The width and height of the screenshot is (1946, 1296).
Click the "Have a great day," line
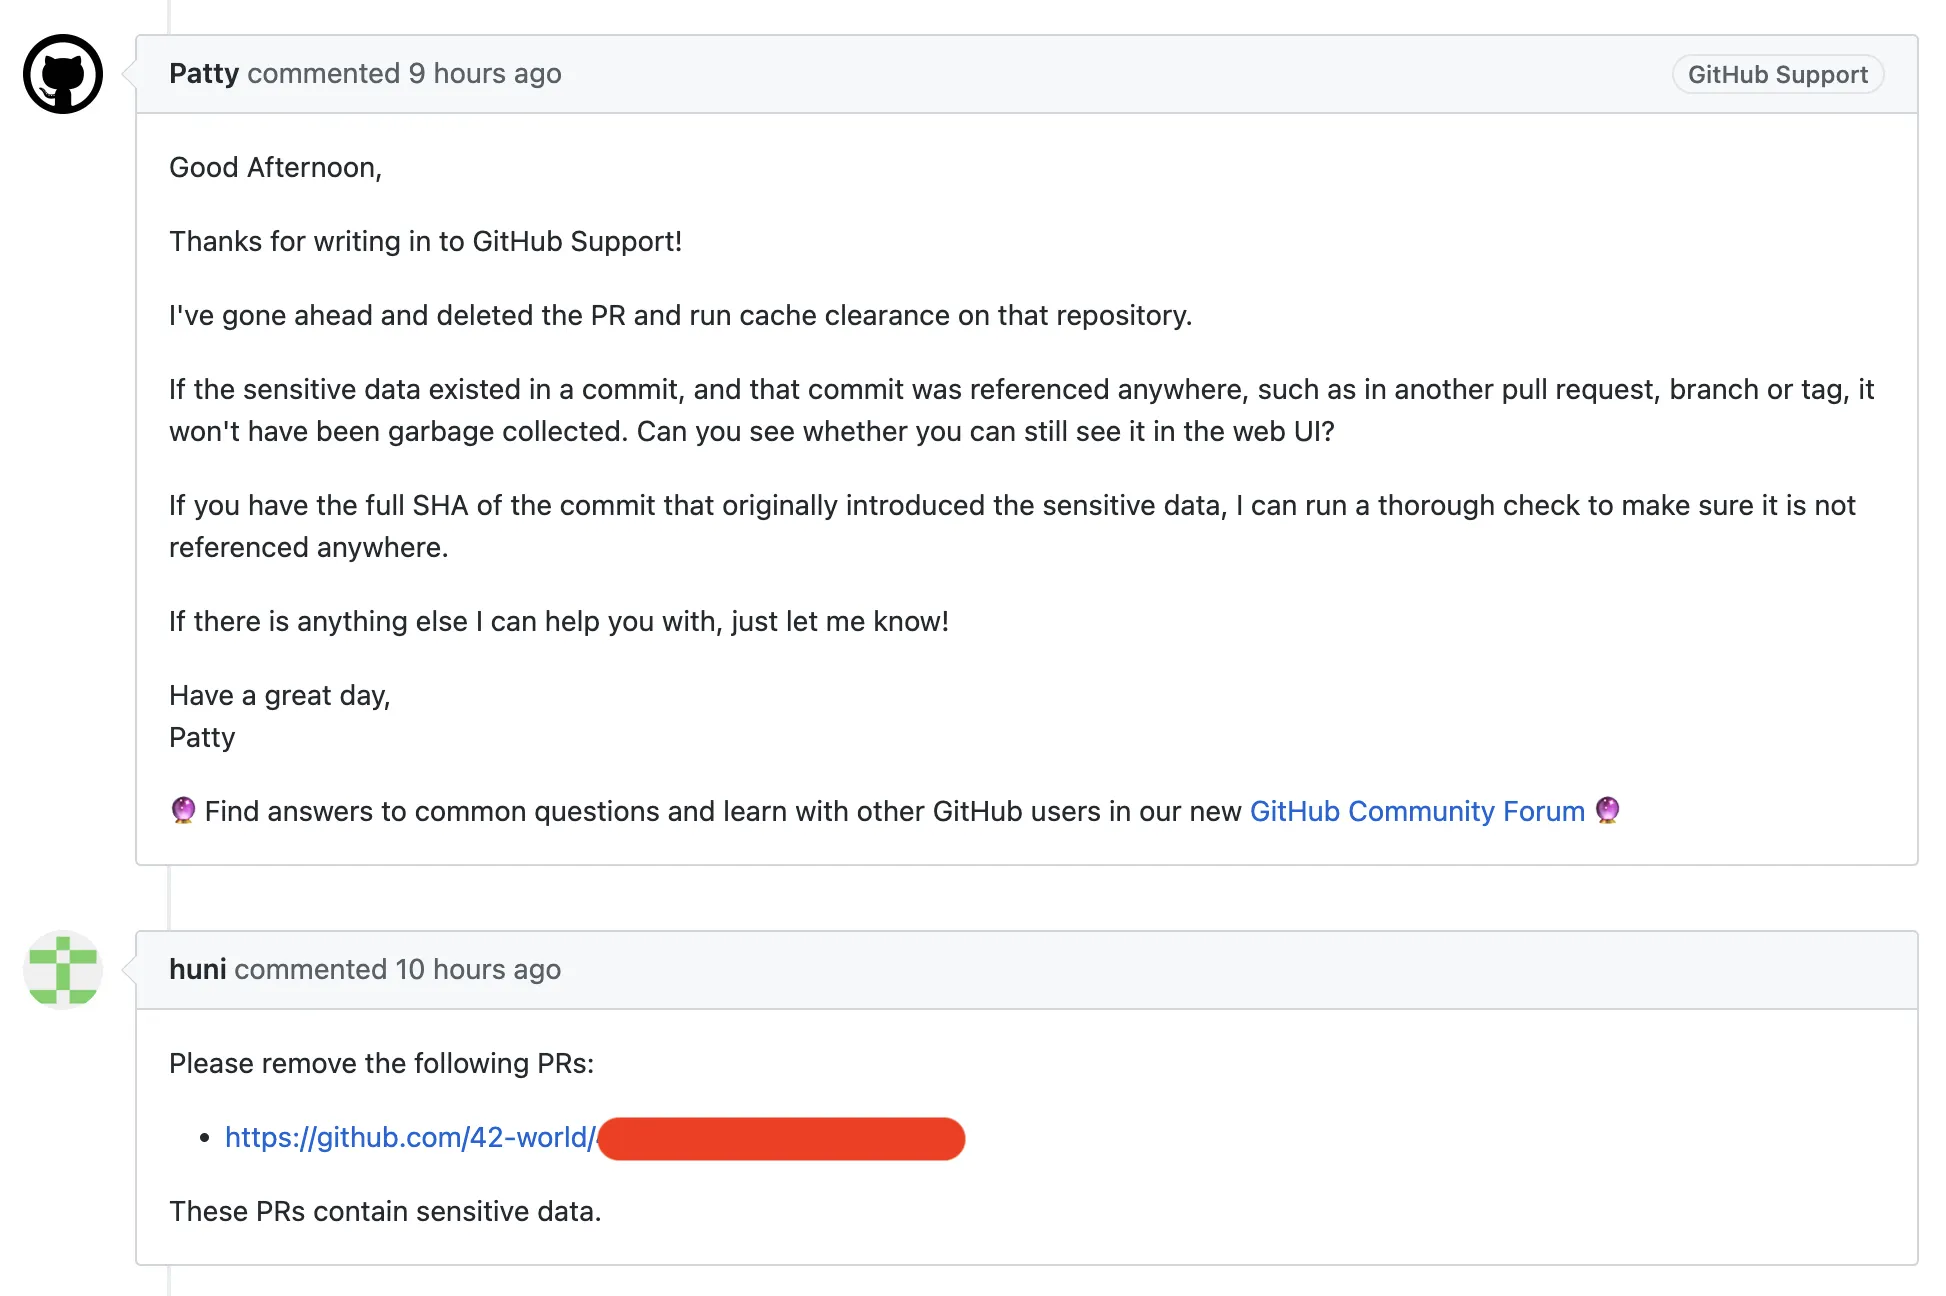279,695
